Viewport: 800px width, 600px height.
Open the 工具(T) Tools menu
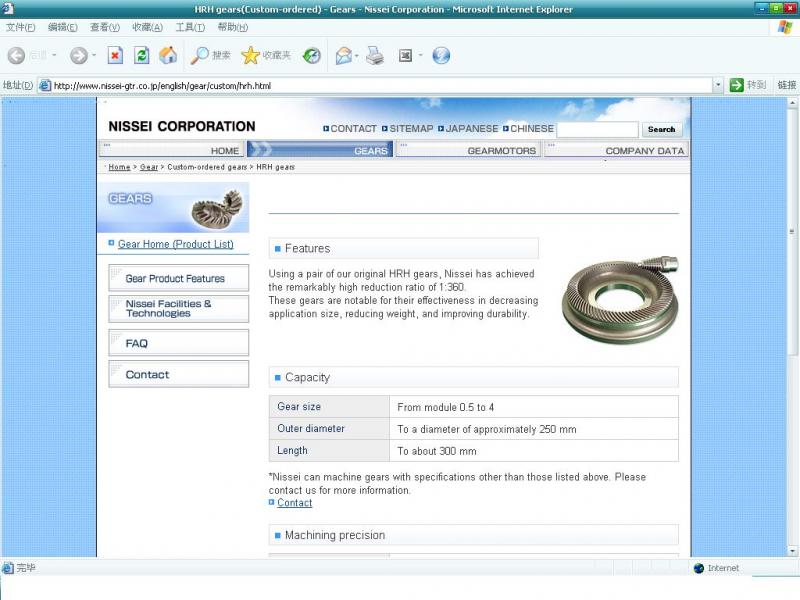pos(190,27)
